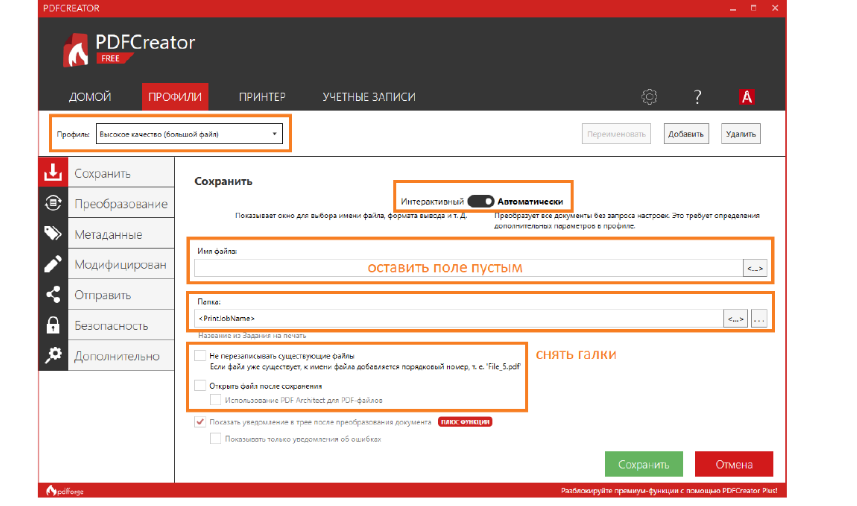Click the 'Автоматически' mode label
857x506 pixels.
(530, 202)
